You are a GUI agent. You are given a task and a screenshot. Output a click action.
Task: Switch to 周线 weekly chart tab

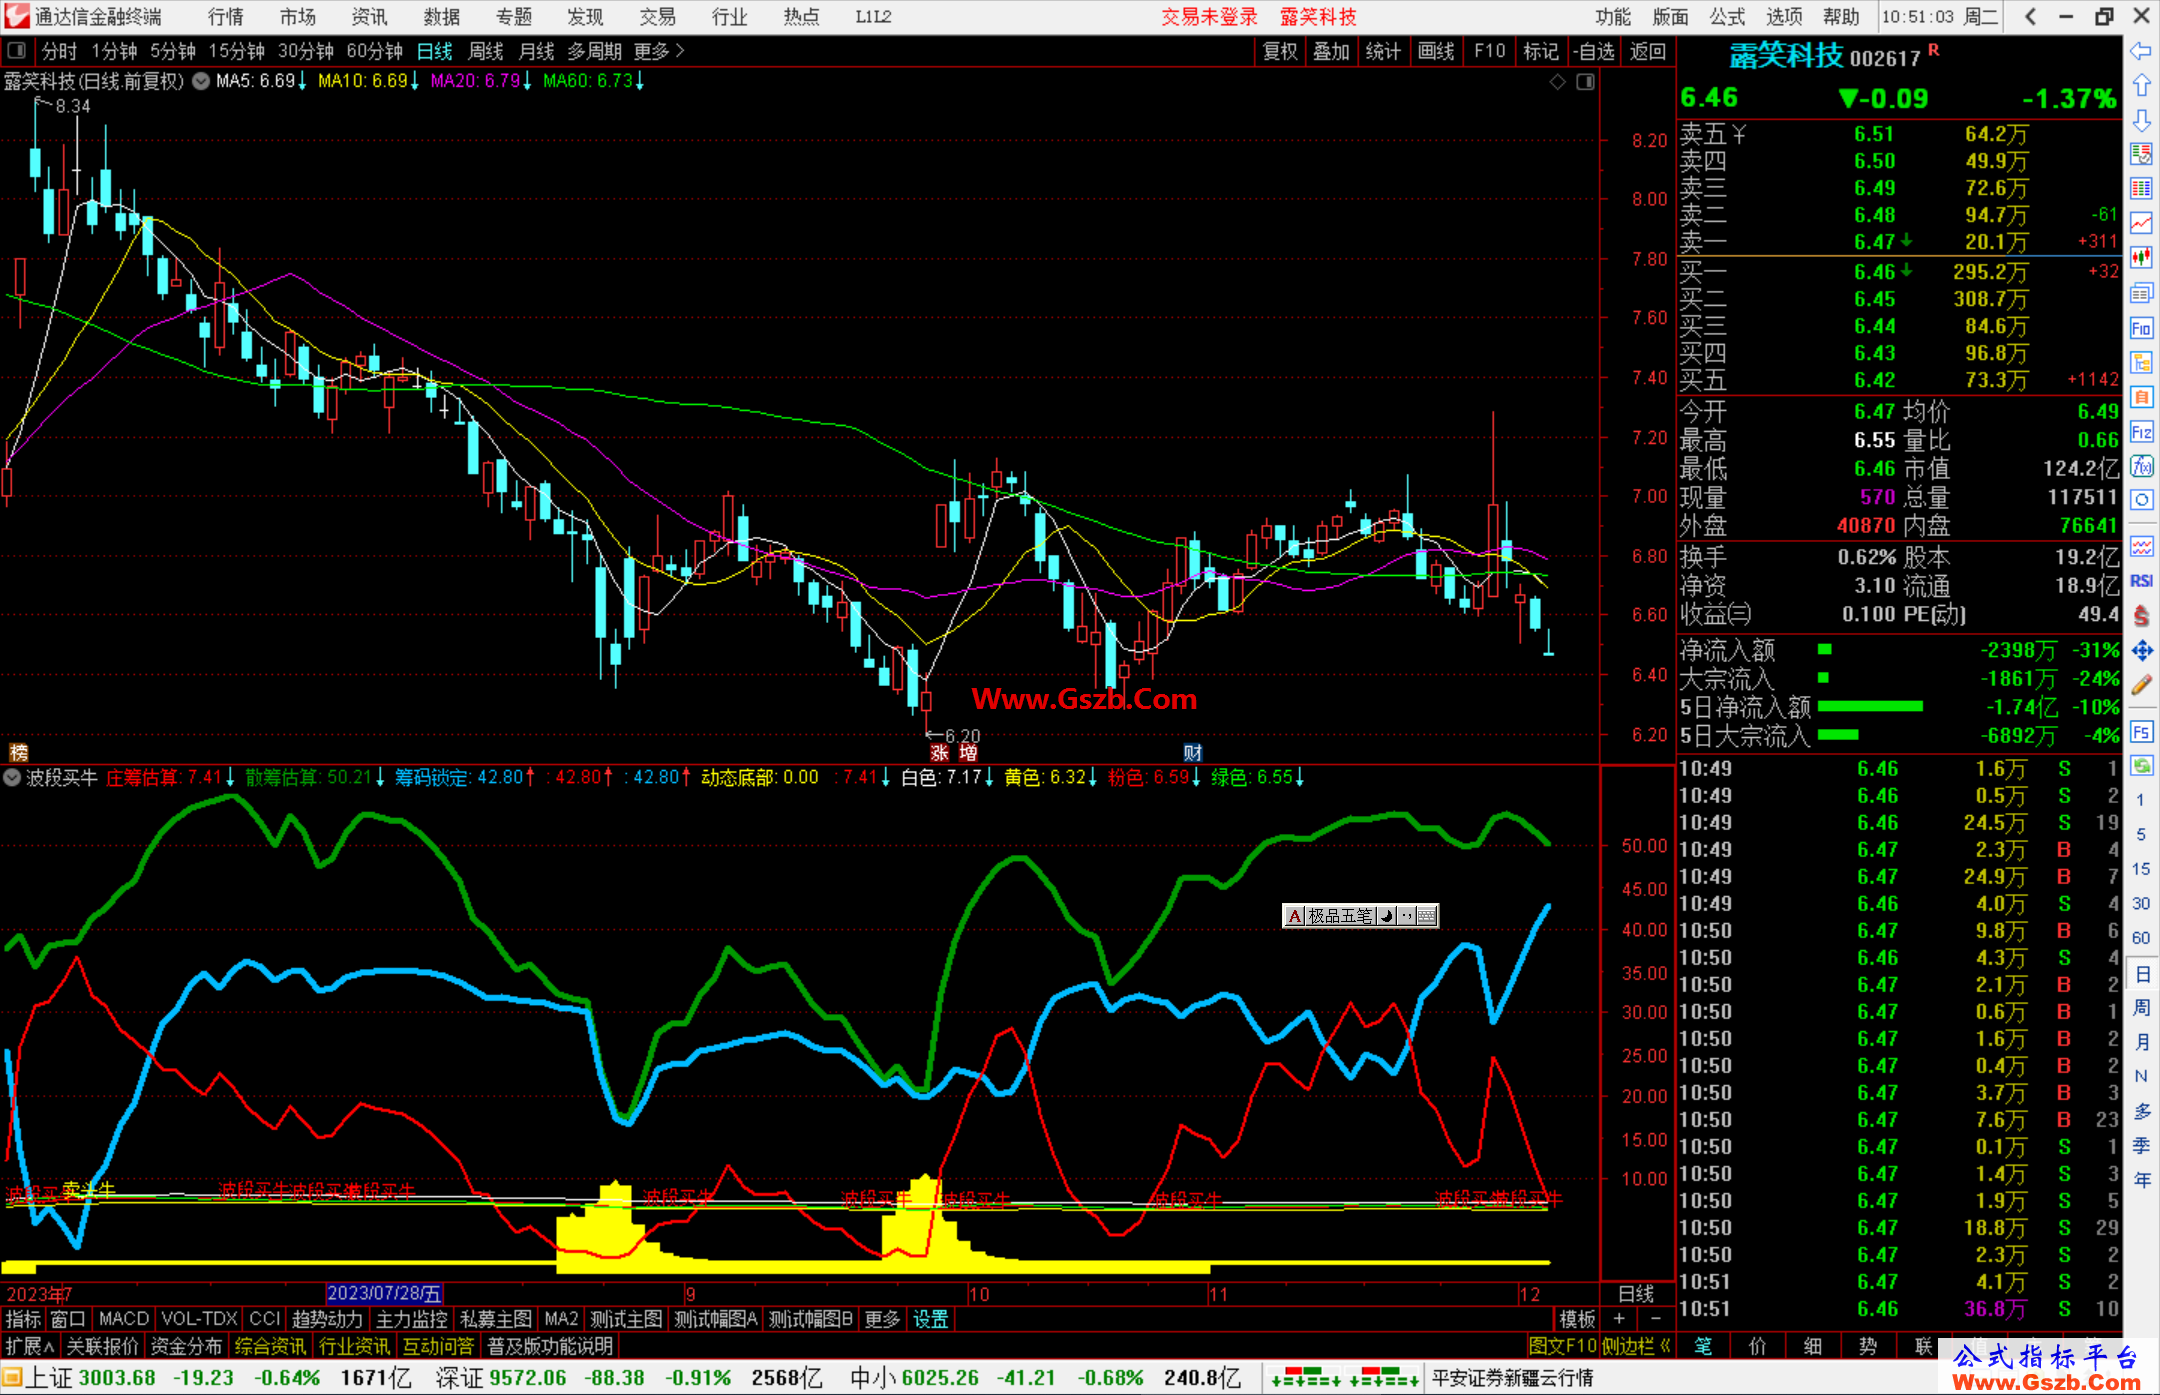(486, 51)
